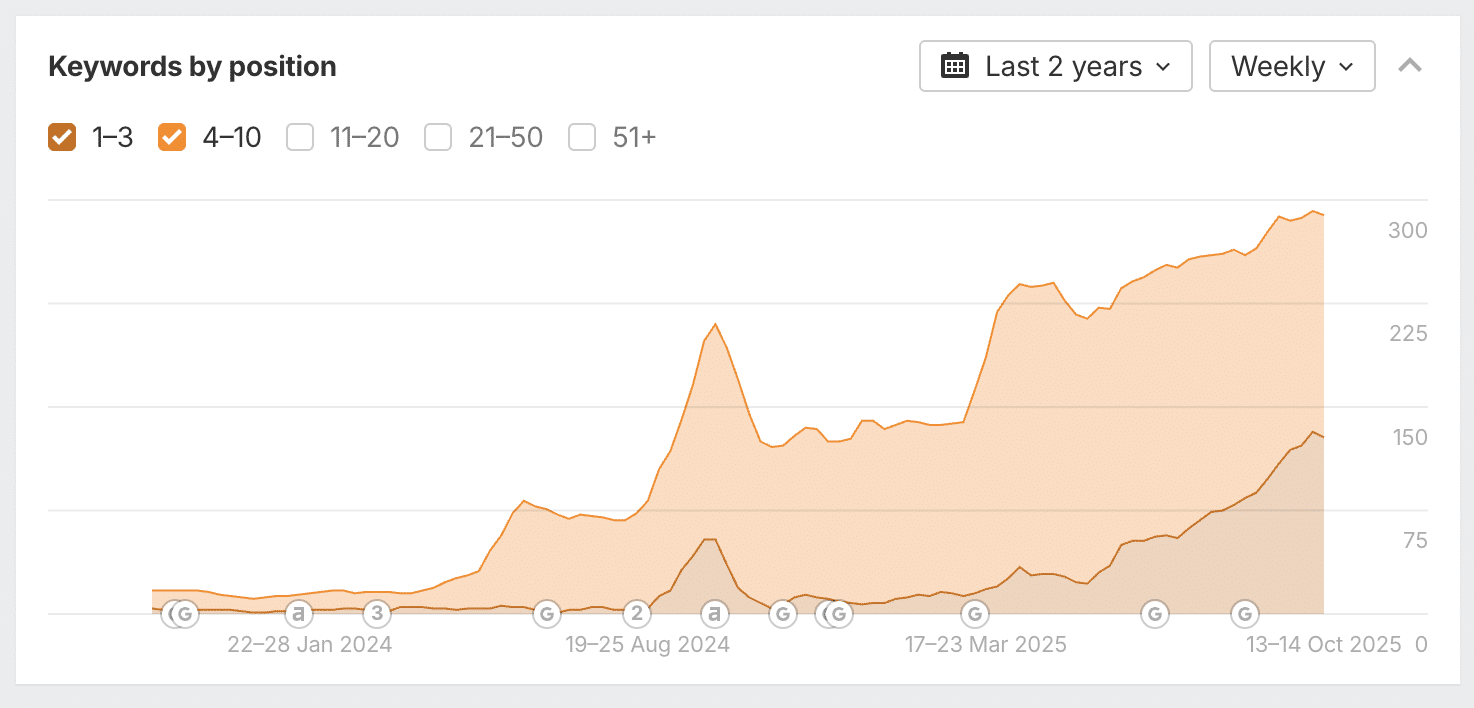Click the Keywords by position heading
Image resolution: width=1474 pixels, height=708 pixels.
click(192, 67)
